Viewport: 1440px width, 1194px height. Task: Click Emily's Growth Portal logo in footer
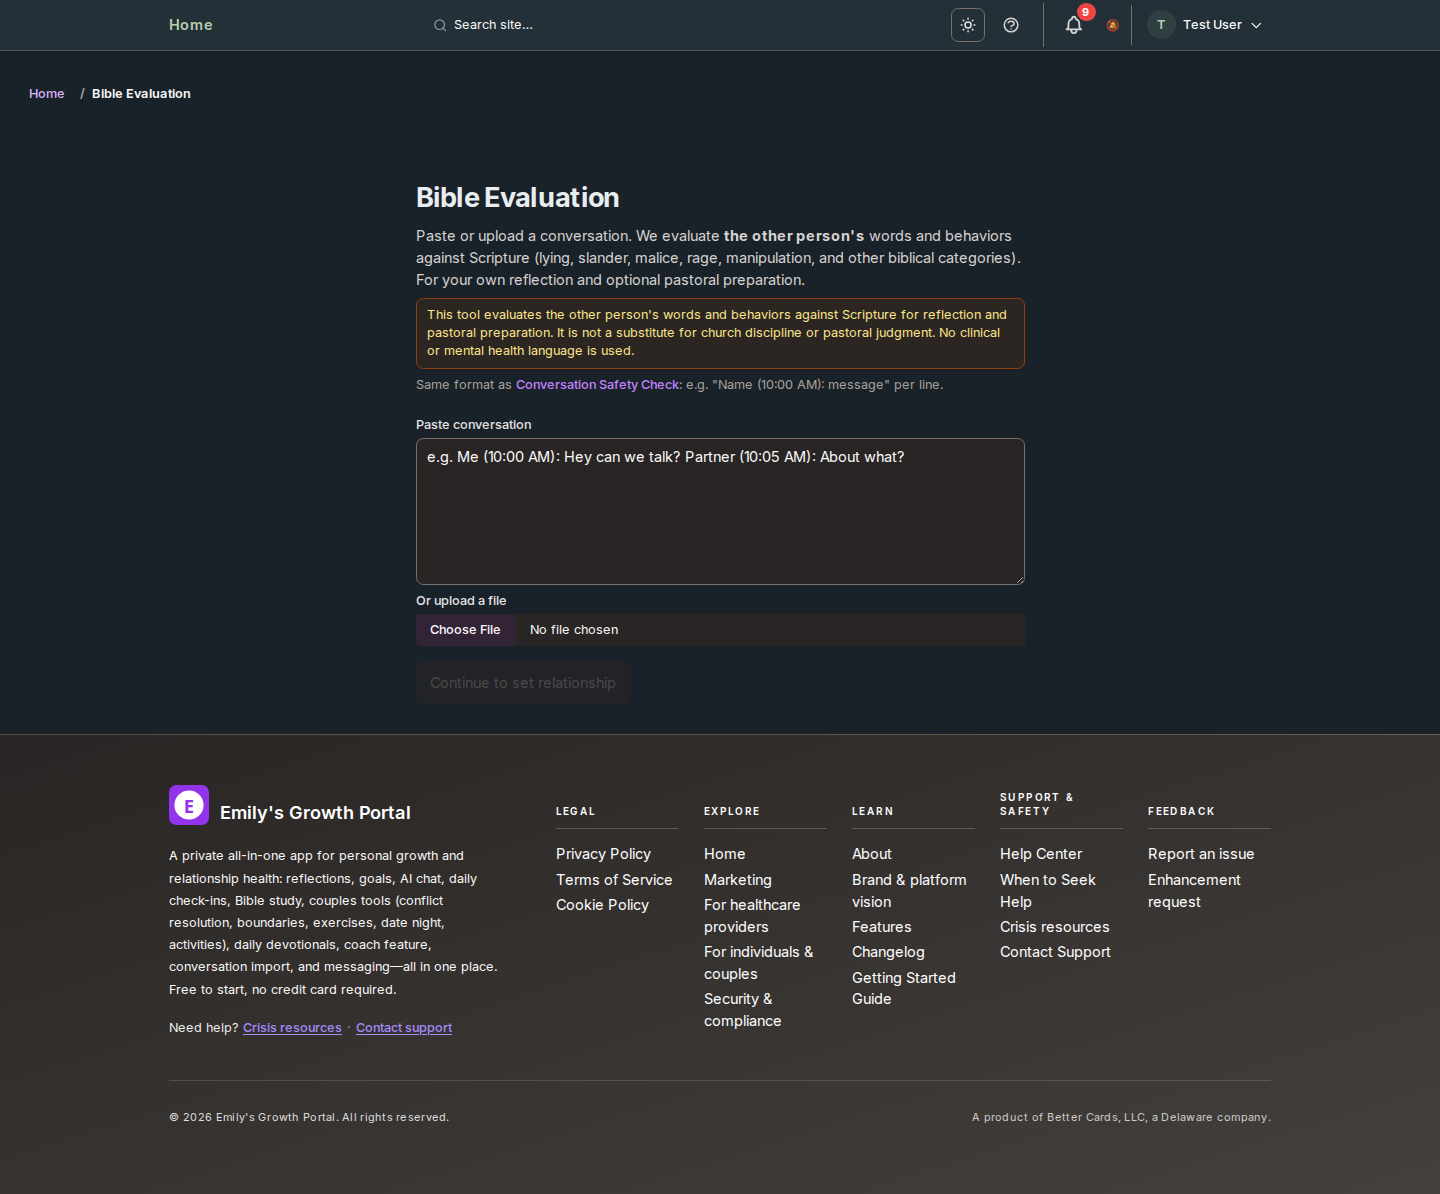(x=189, y=805)
